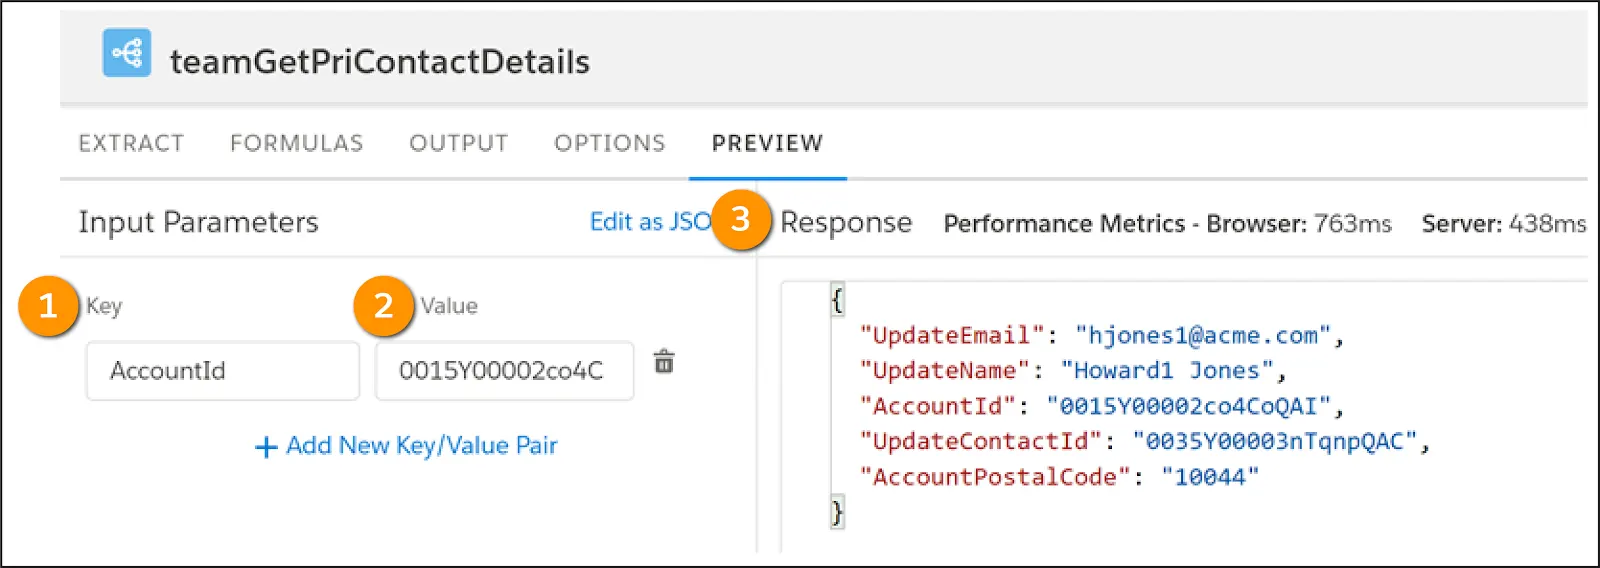Go to the OUTPUT tab

point(459,143)
